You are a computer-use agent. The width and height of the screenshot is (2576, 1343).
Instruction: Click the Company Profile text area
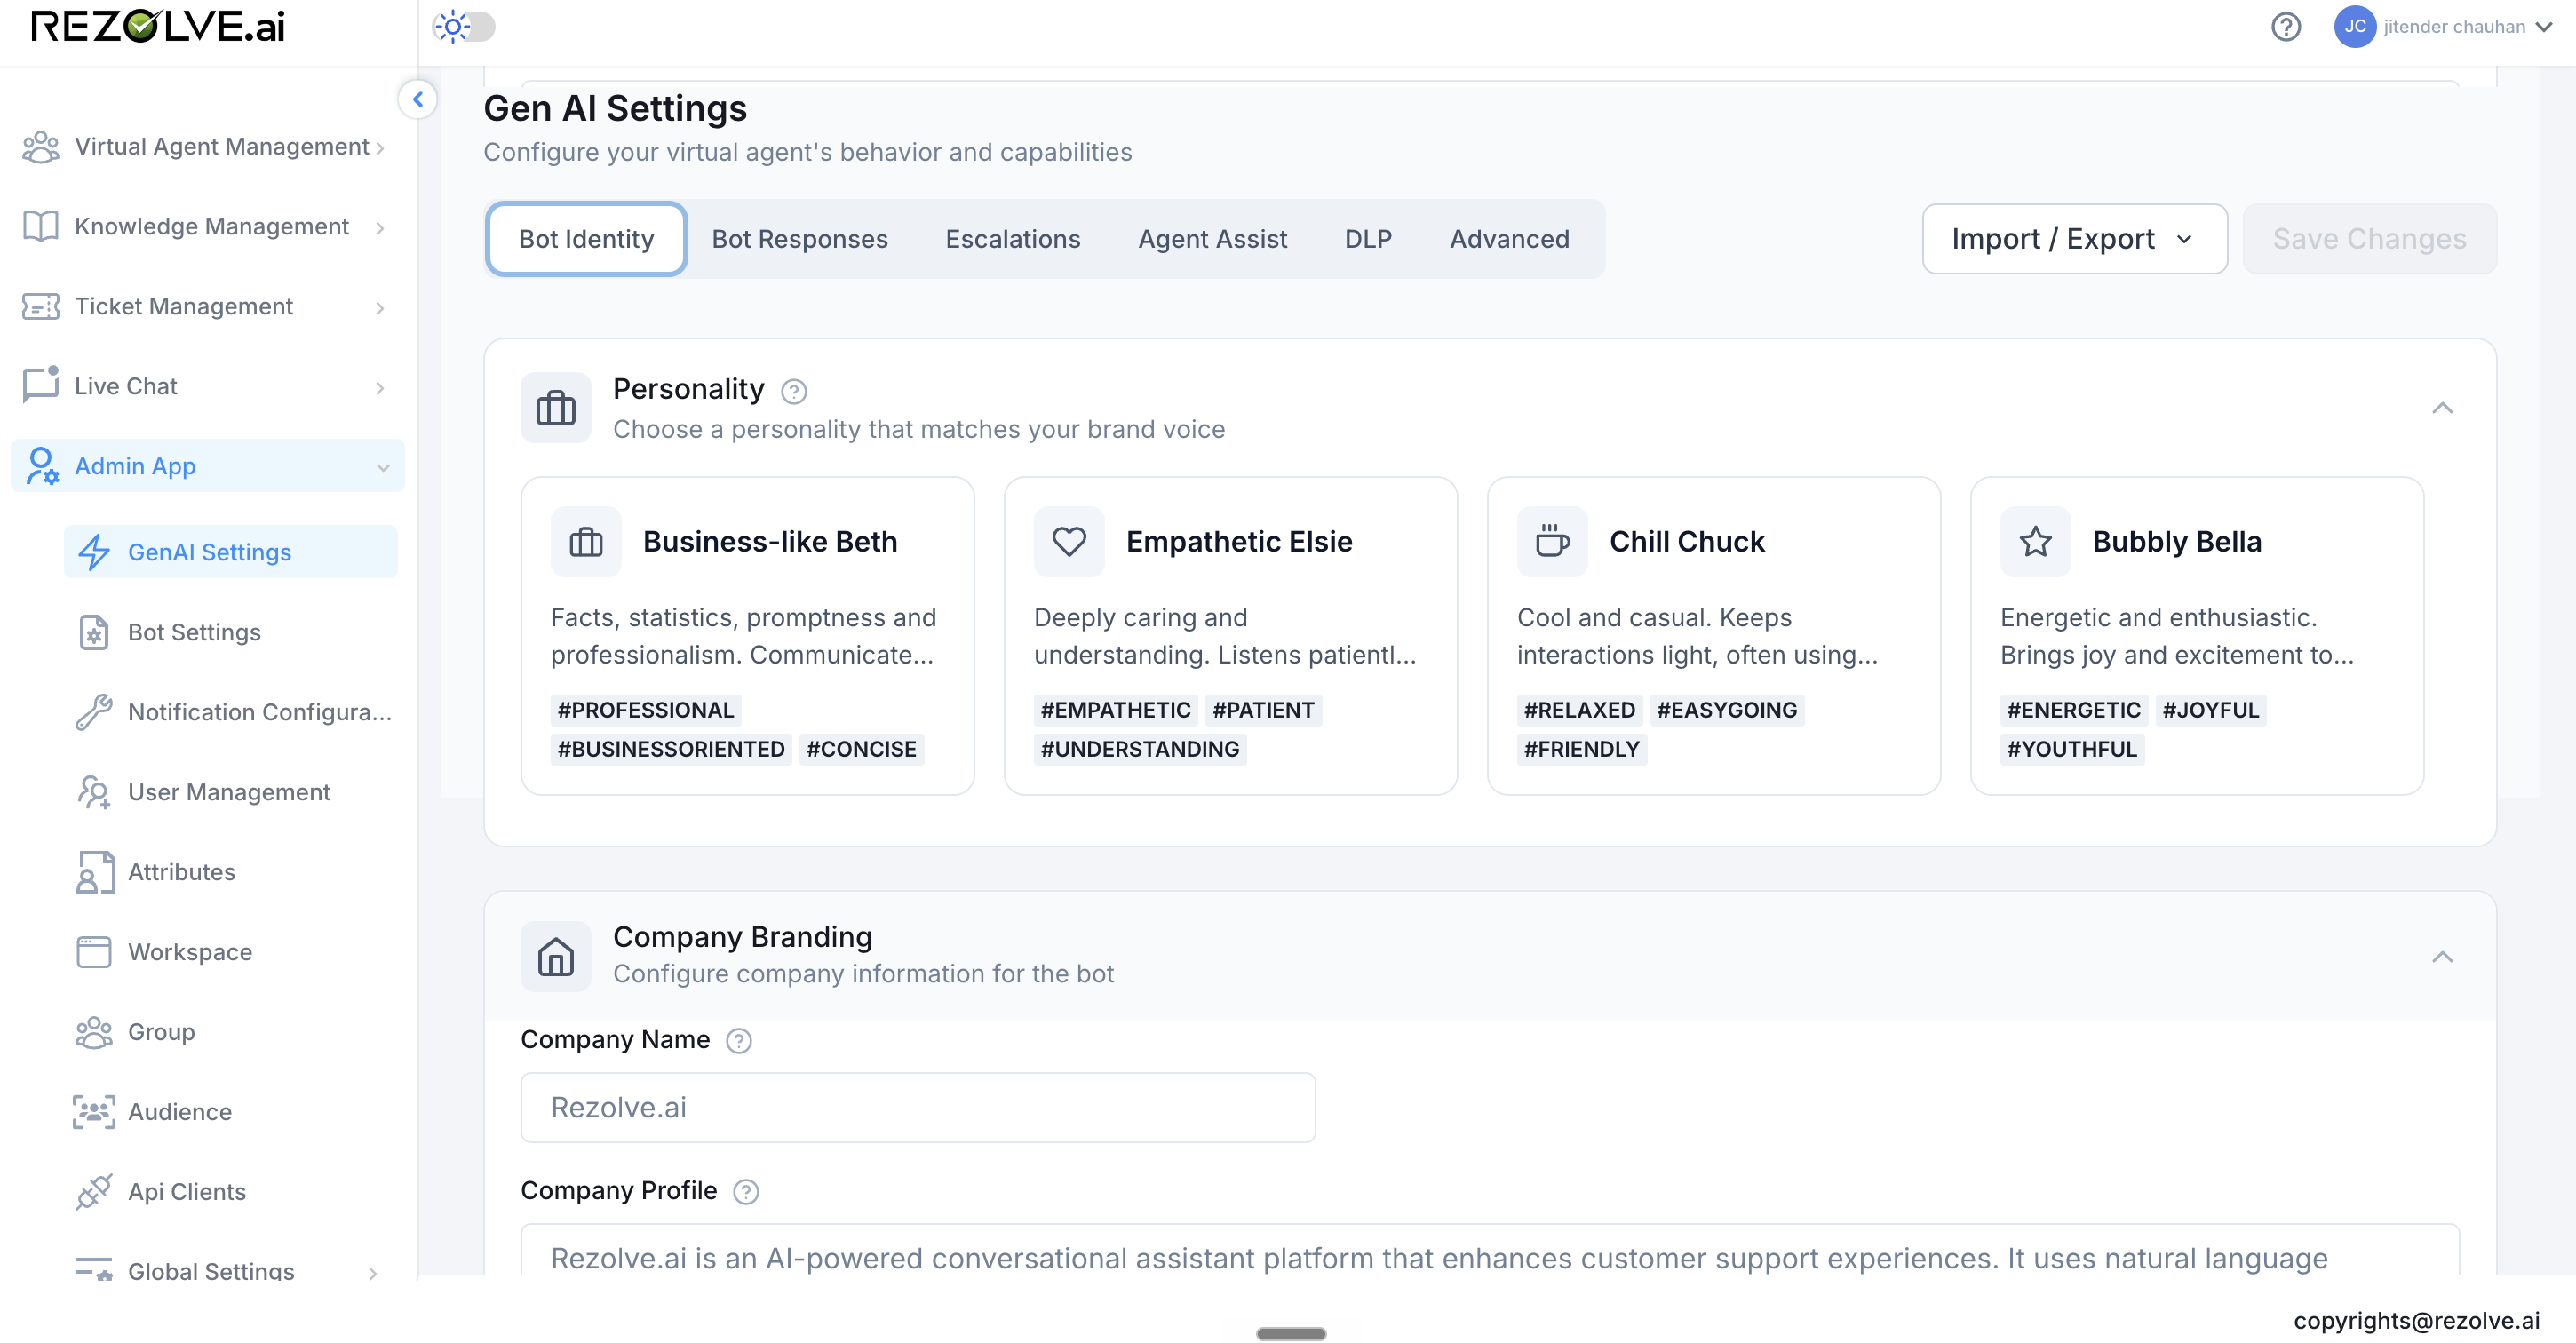pos(1489,1250)
